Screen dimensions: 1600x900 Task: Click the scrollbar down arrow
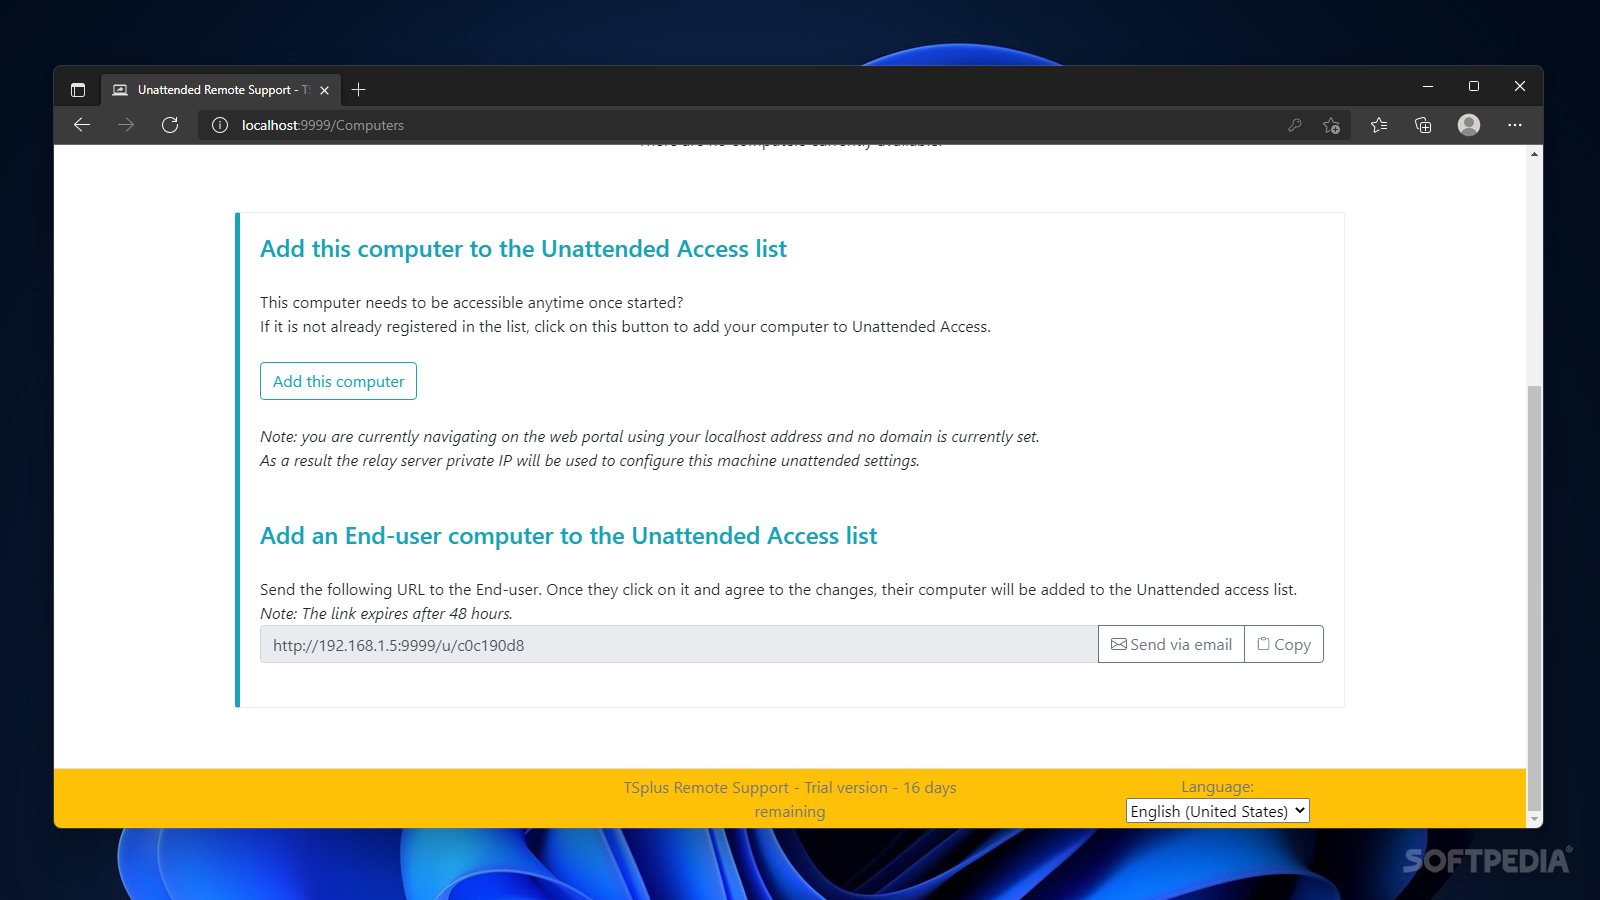[1535, 819]
